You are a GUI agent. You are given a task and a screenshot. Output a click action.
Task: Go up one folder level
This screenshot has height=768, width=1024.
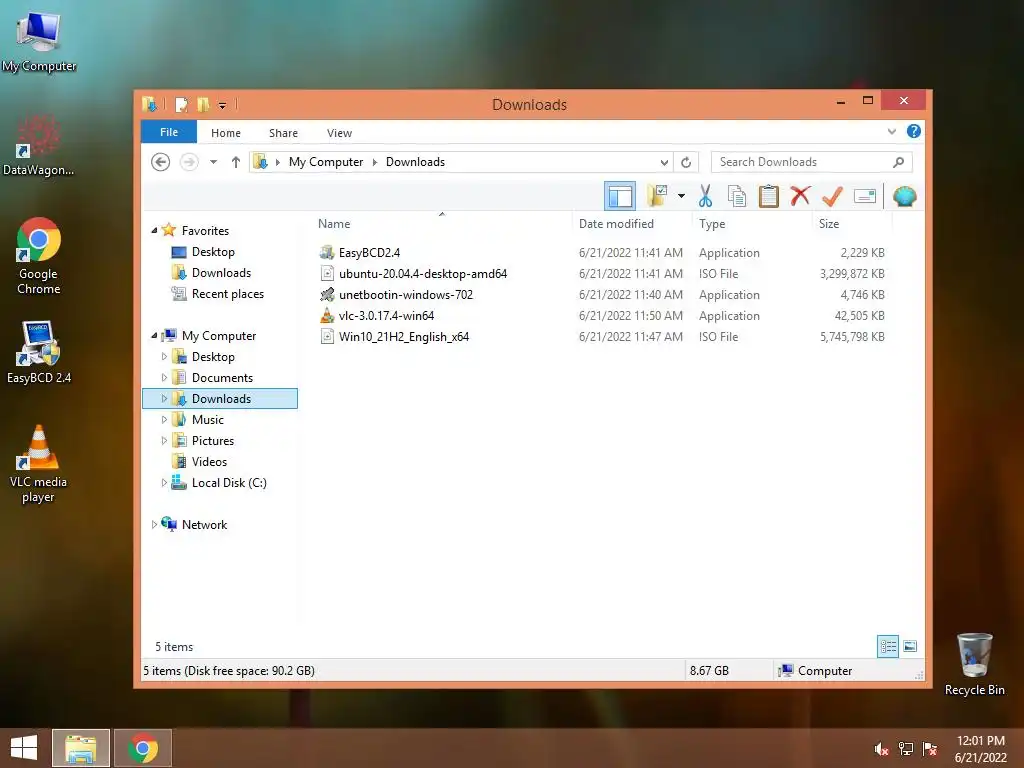(x=236, y=162)
